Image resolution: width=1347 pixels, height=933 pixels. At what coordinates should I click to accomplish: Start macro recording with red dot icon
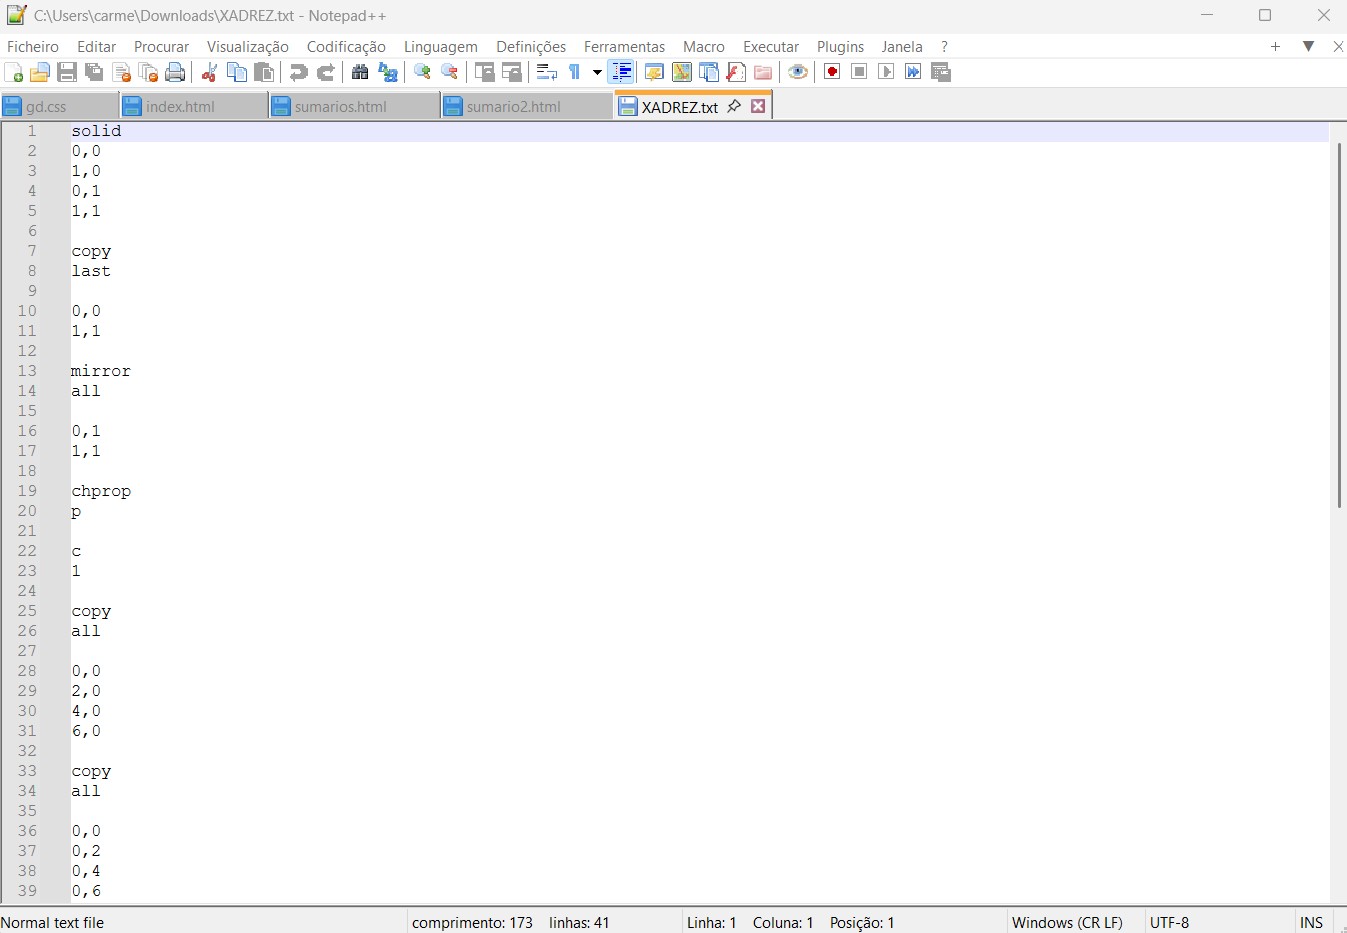pyautogui.click(x=831, y=72)
